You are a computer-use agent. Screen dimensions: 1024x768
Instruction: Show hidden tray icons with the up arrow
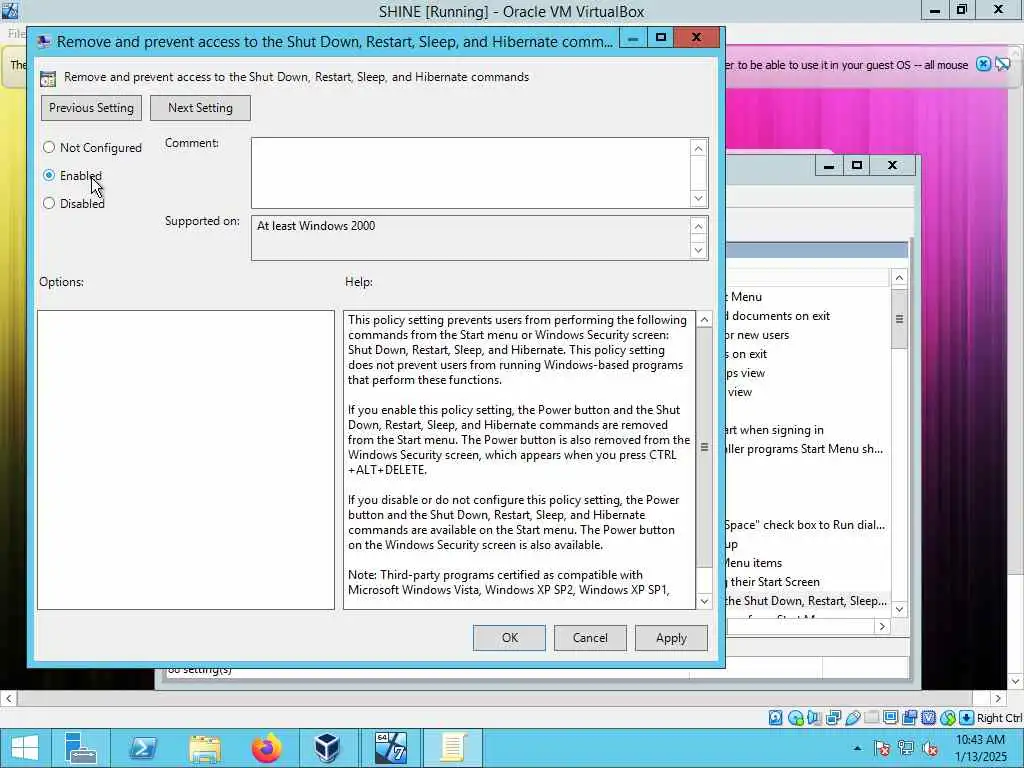[x=857, y=748]
